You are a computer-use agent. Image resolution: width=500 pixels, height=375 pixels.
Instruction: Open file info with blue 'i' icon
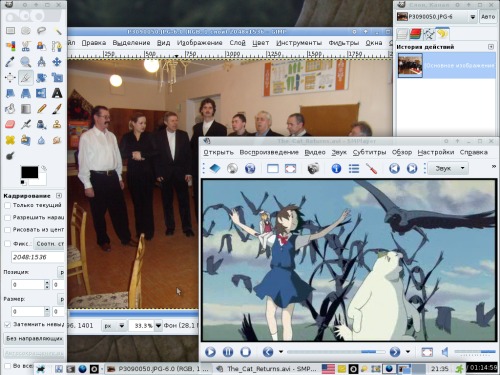pyautogui.click(x=336, y=168)
